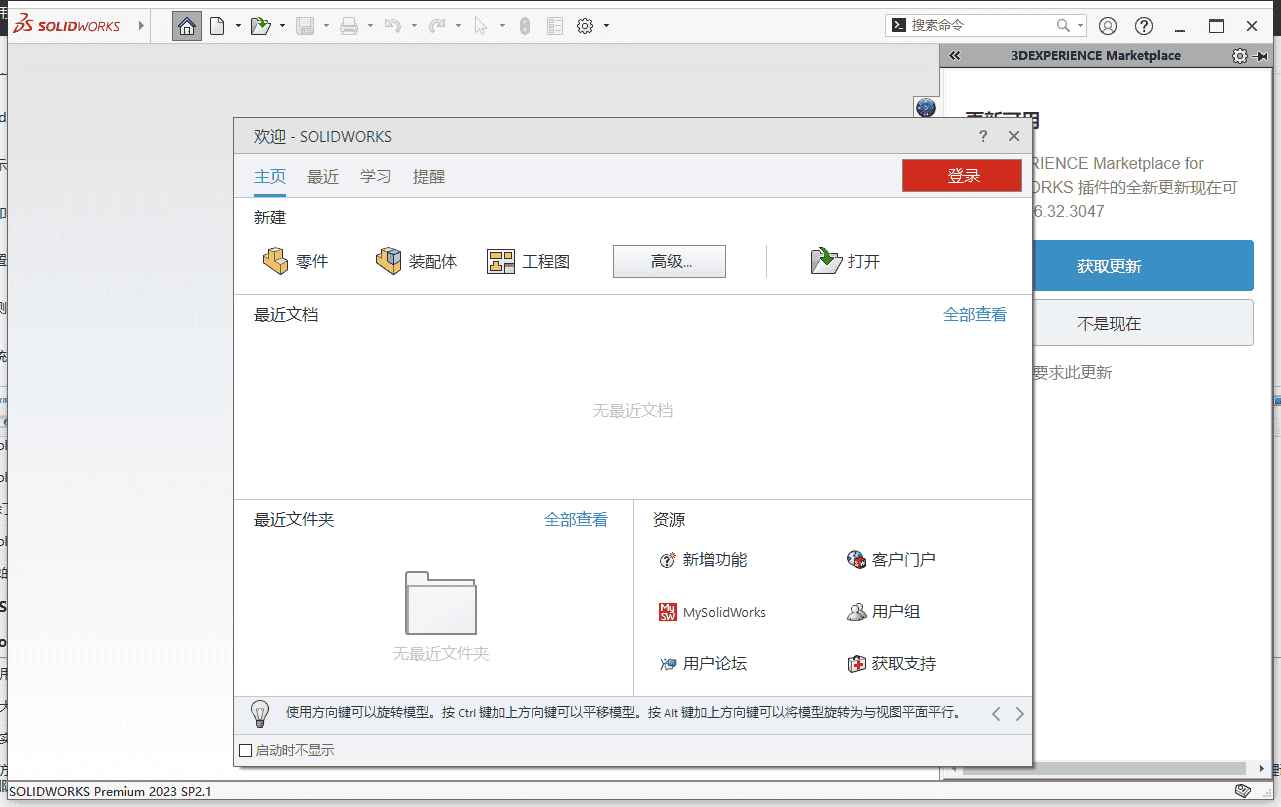1281x807 pixels.
Task: Switch to the 学习 tab
Action: [x=375, y=176]
